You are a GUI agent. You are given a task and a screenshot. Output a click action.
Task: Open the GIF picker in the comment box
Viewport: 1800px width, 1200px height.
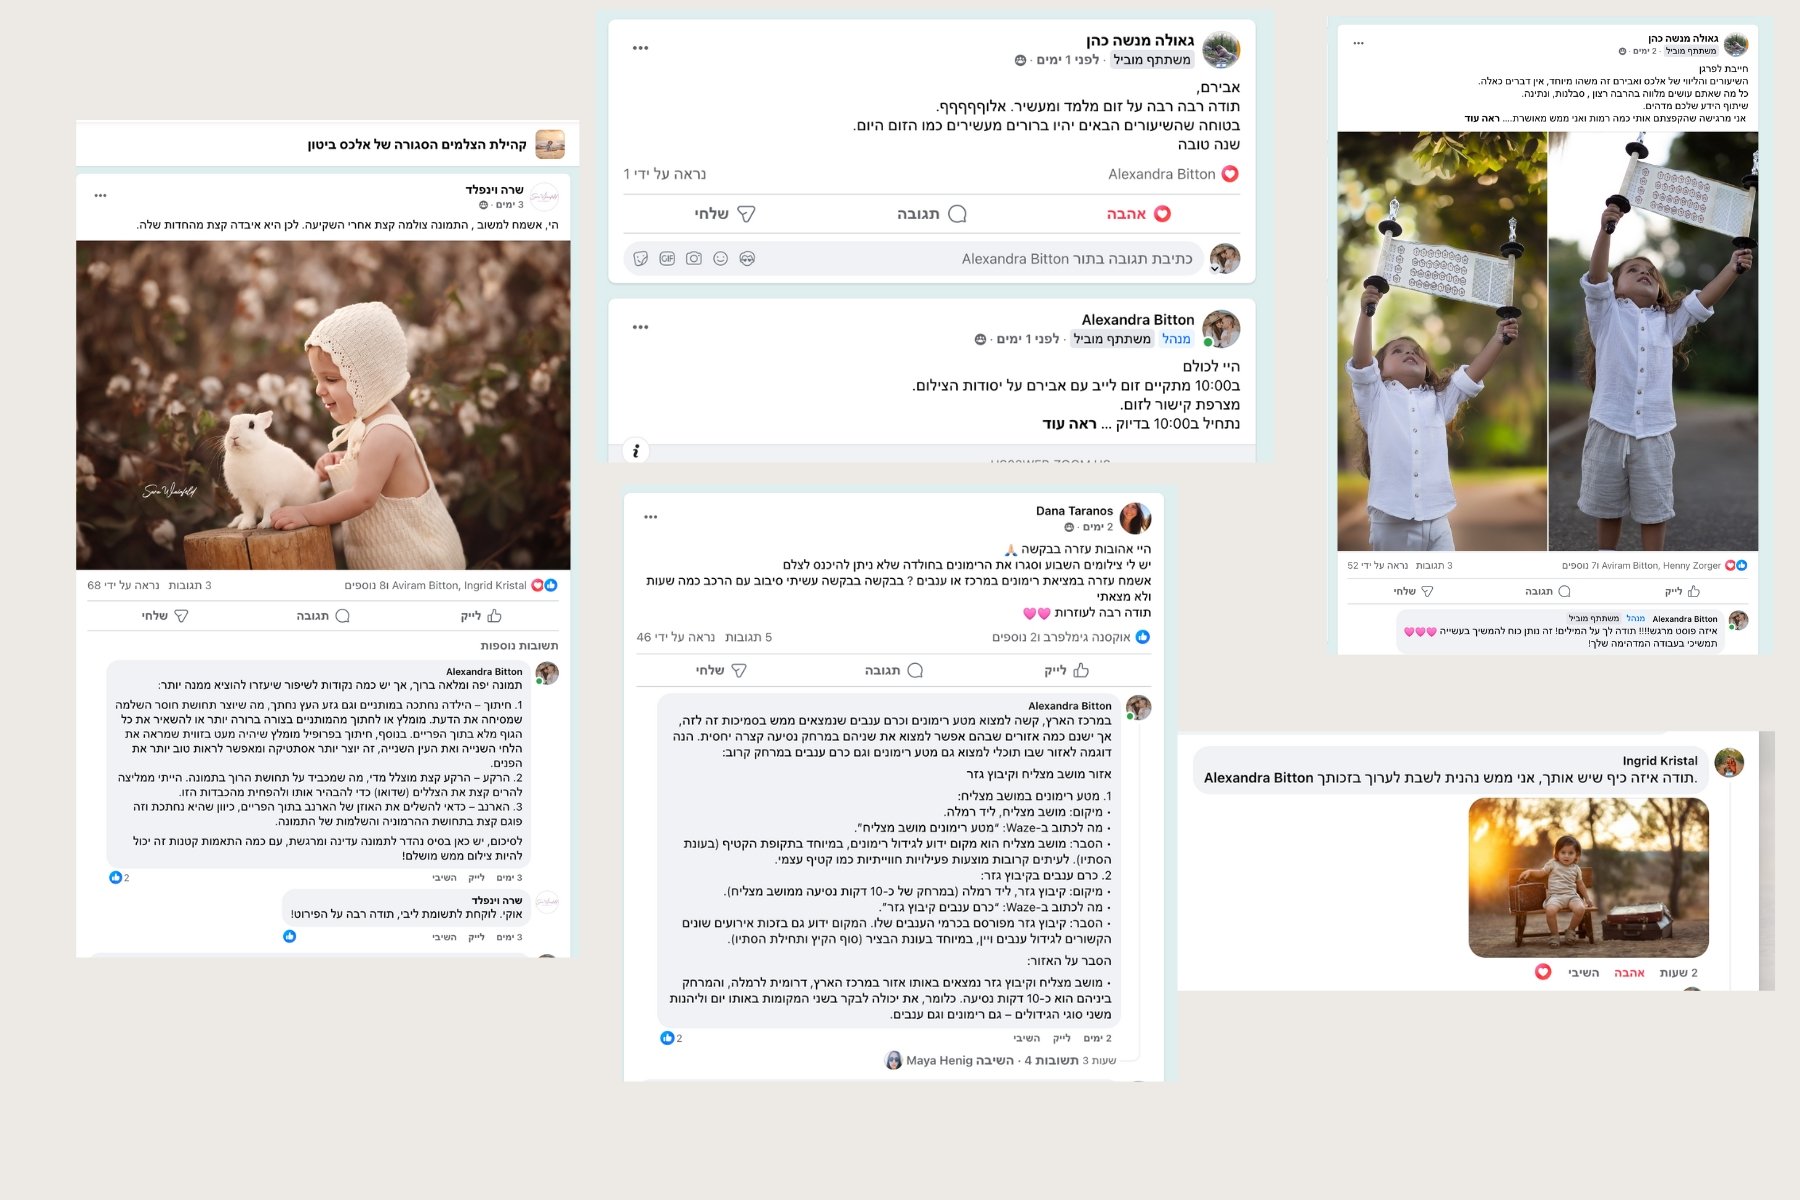[667, 259]
